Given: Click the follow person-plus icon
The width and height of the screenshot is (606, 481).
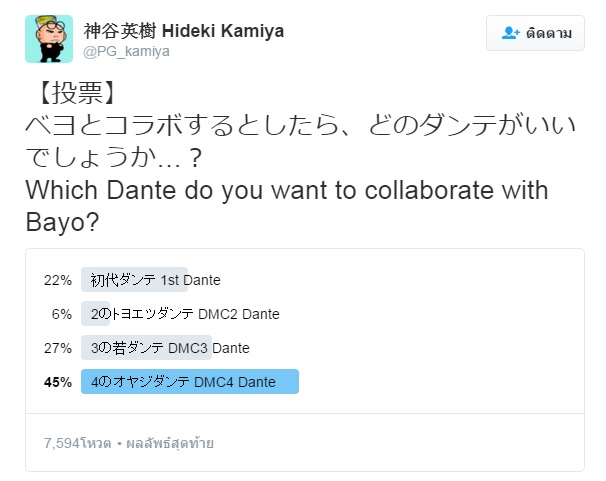Looking at the screenshot, I should click(x=510, y=33).
